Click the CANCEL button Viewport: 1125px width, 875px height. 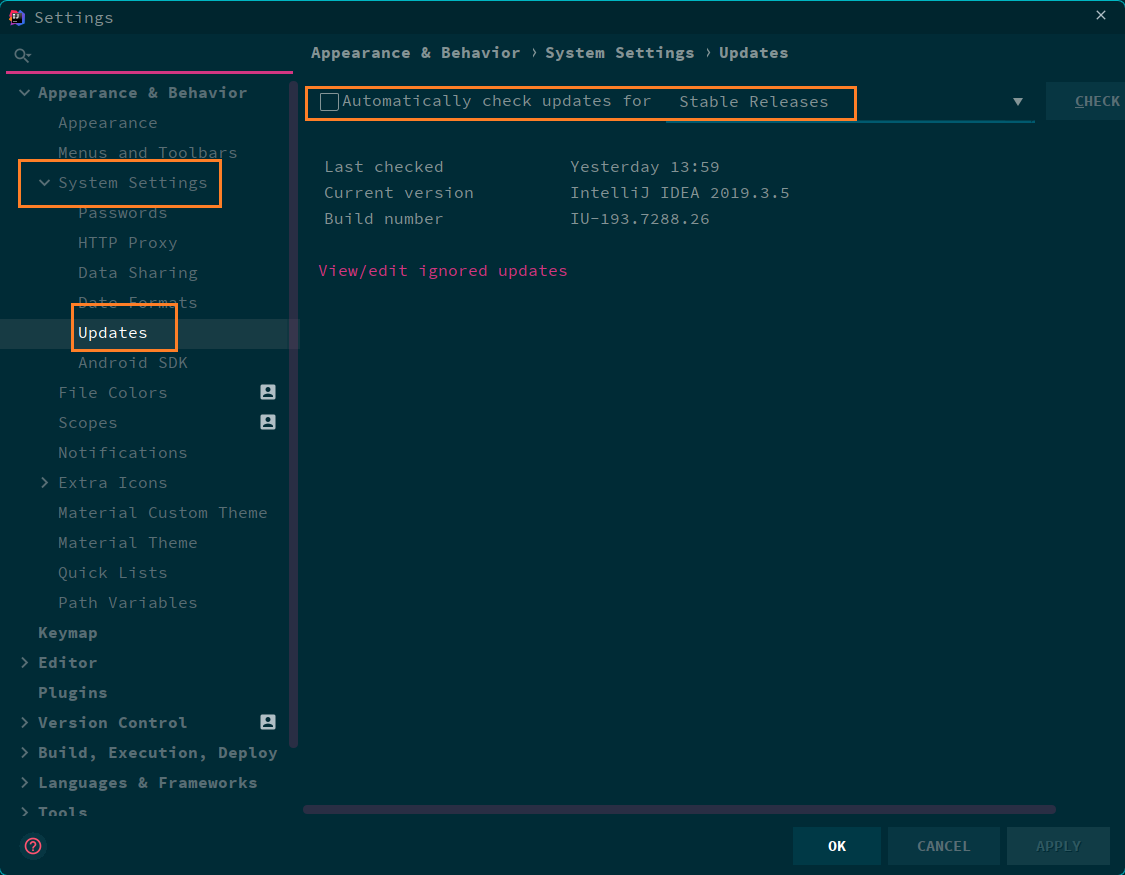point(943,846)
